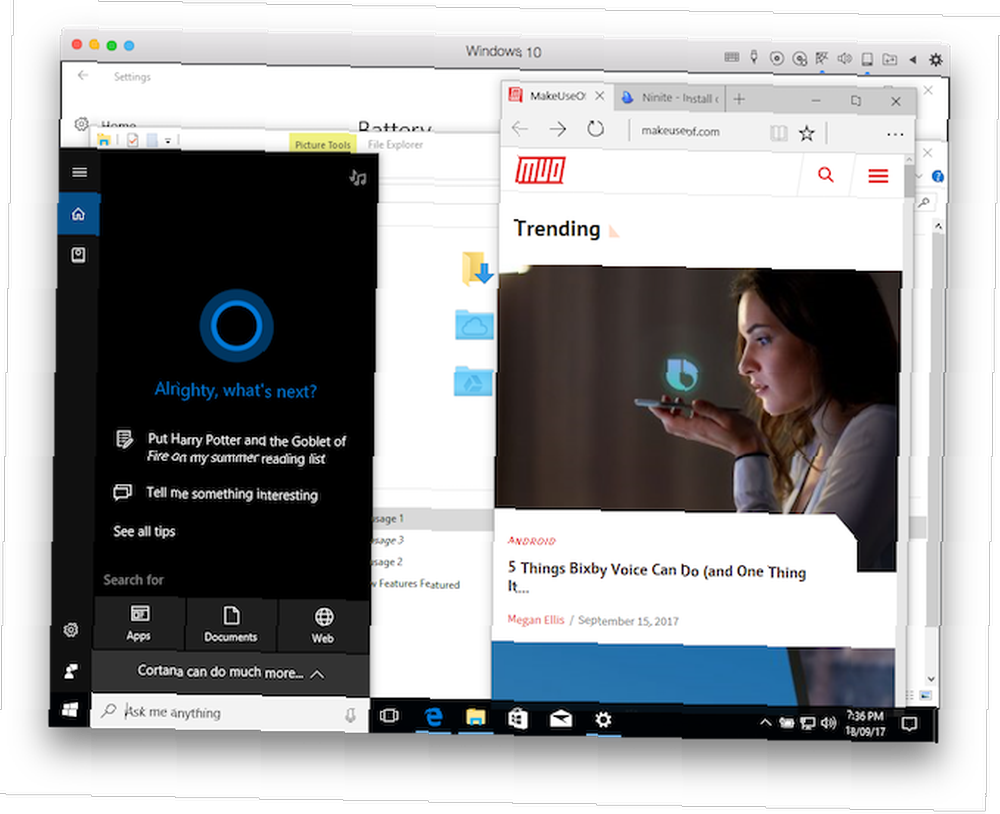Screen dimensions: 1000x814
Task: Click the network icon in system tray
Action: pos(808,723)
